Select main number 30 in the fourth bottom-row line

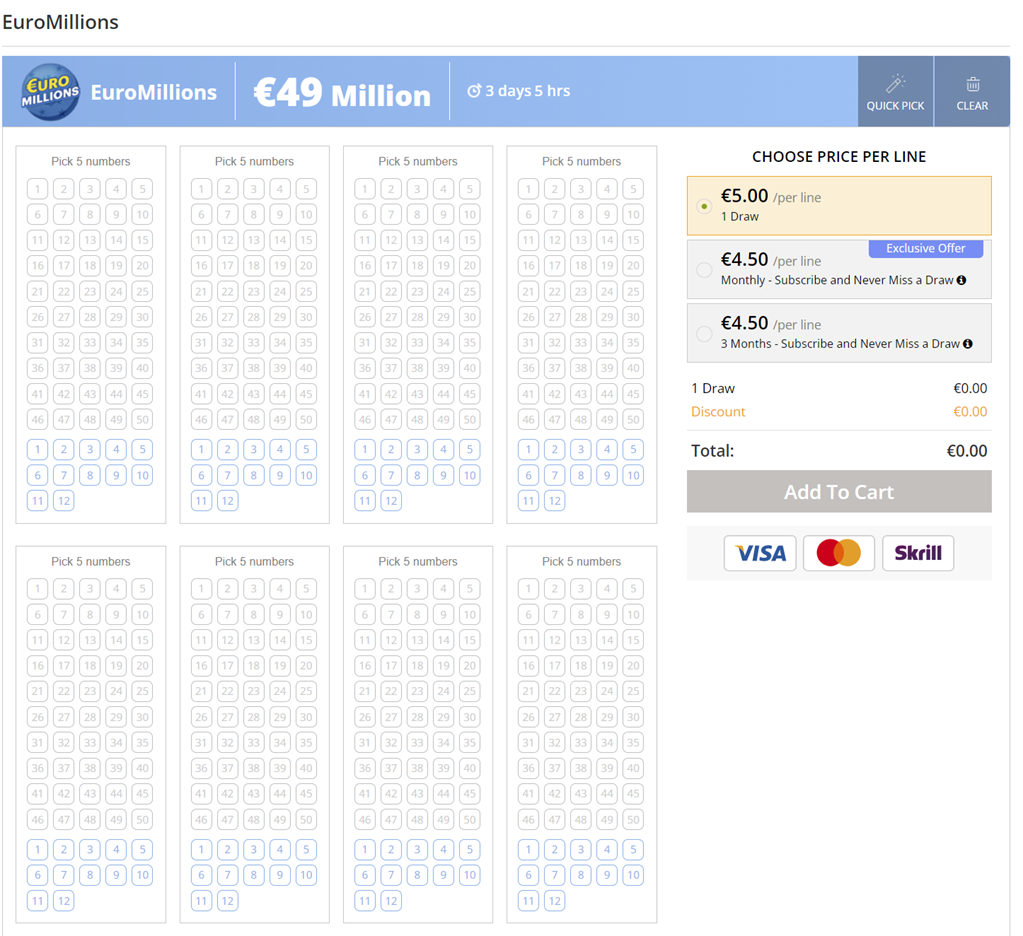[x=633, y=717]
